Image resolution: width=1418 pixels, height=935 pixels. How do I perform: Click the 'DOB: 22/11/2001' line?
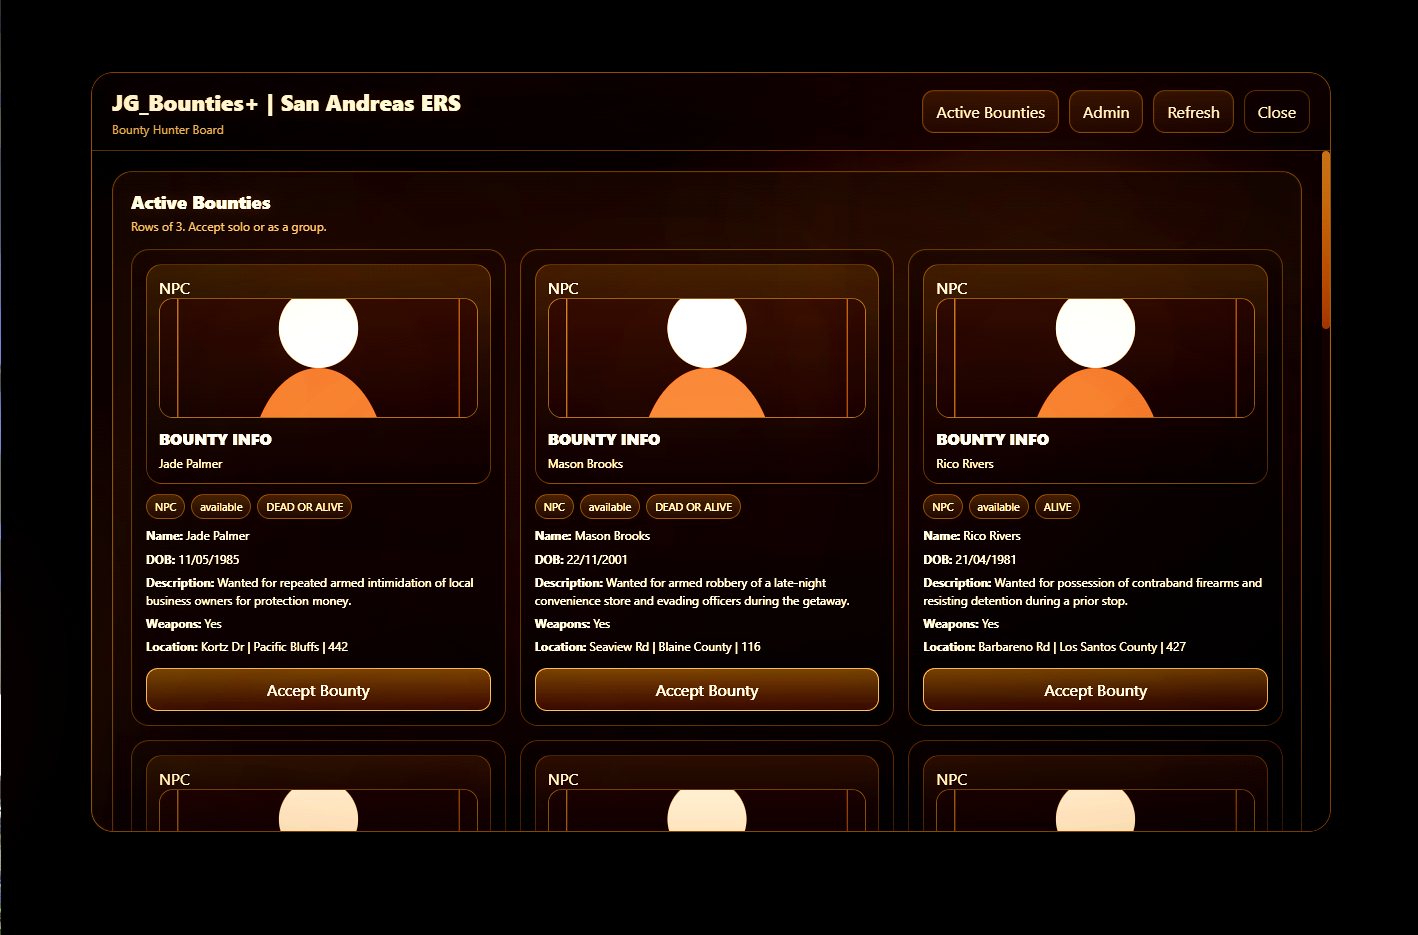(x=581, y=560)
